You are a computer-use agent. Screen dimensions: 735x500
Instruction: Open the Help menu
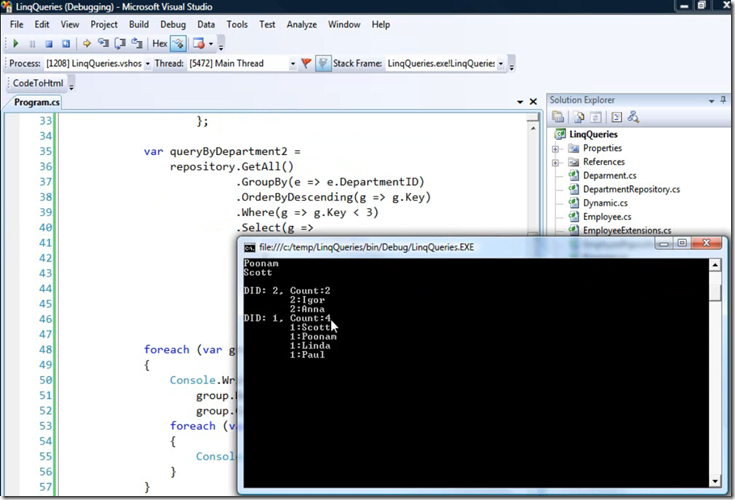(x=381, y=24)
